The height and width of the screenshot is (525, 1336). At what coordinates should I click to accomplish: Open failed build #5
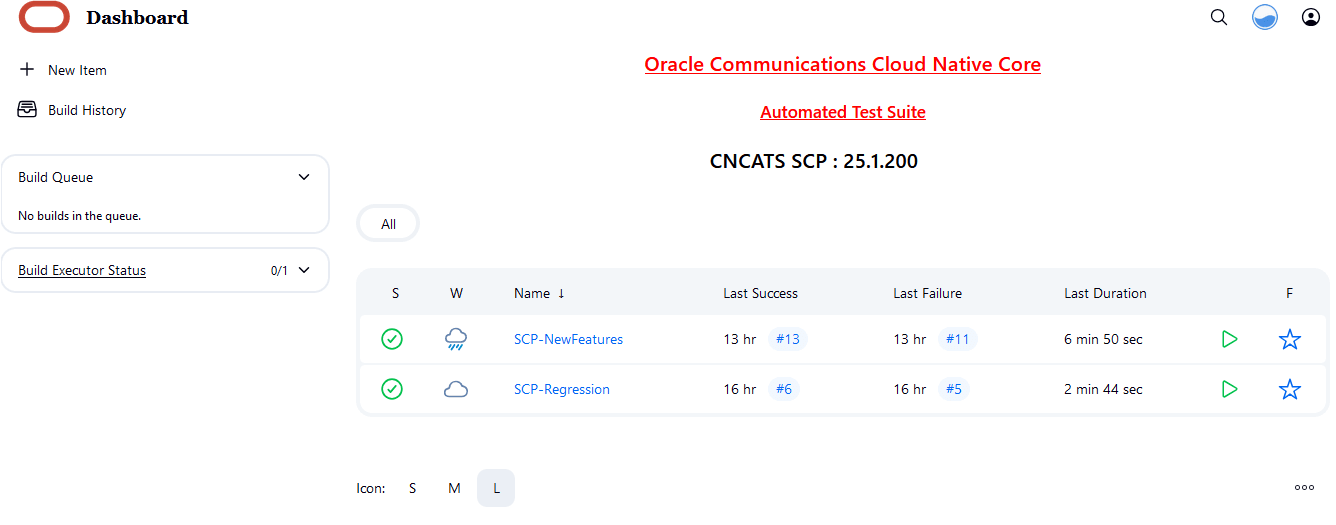[x=954, y=389]
